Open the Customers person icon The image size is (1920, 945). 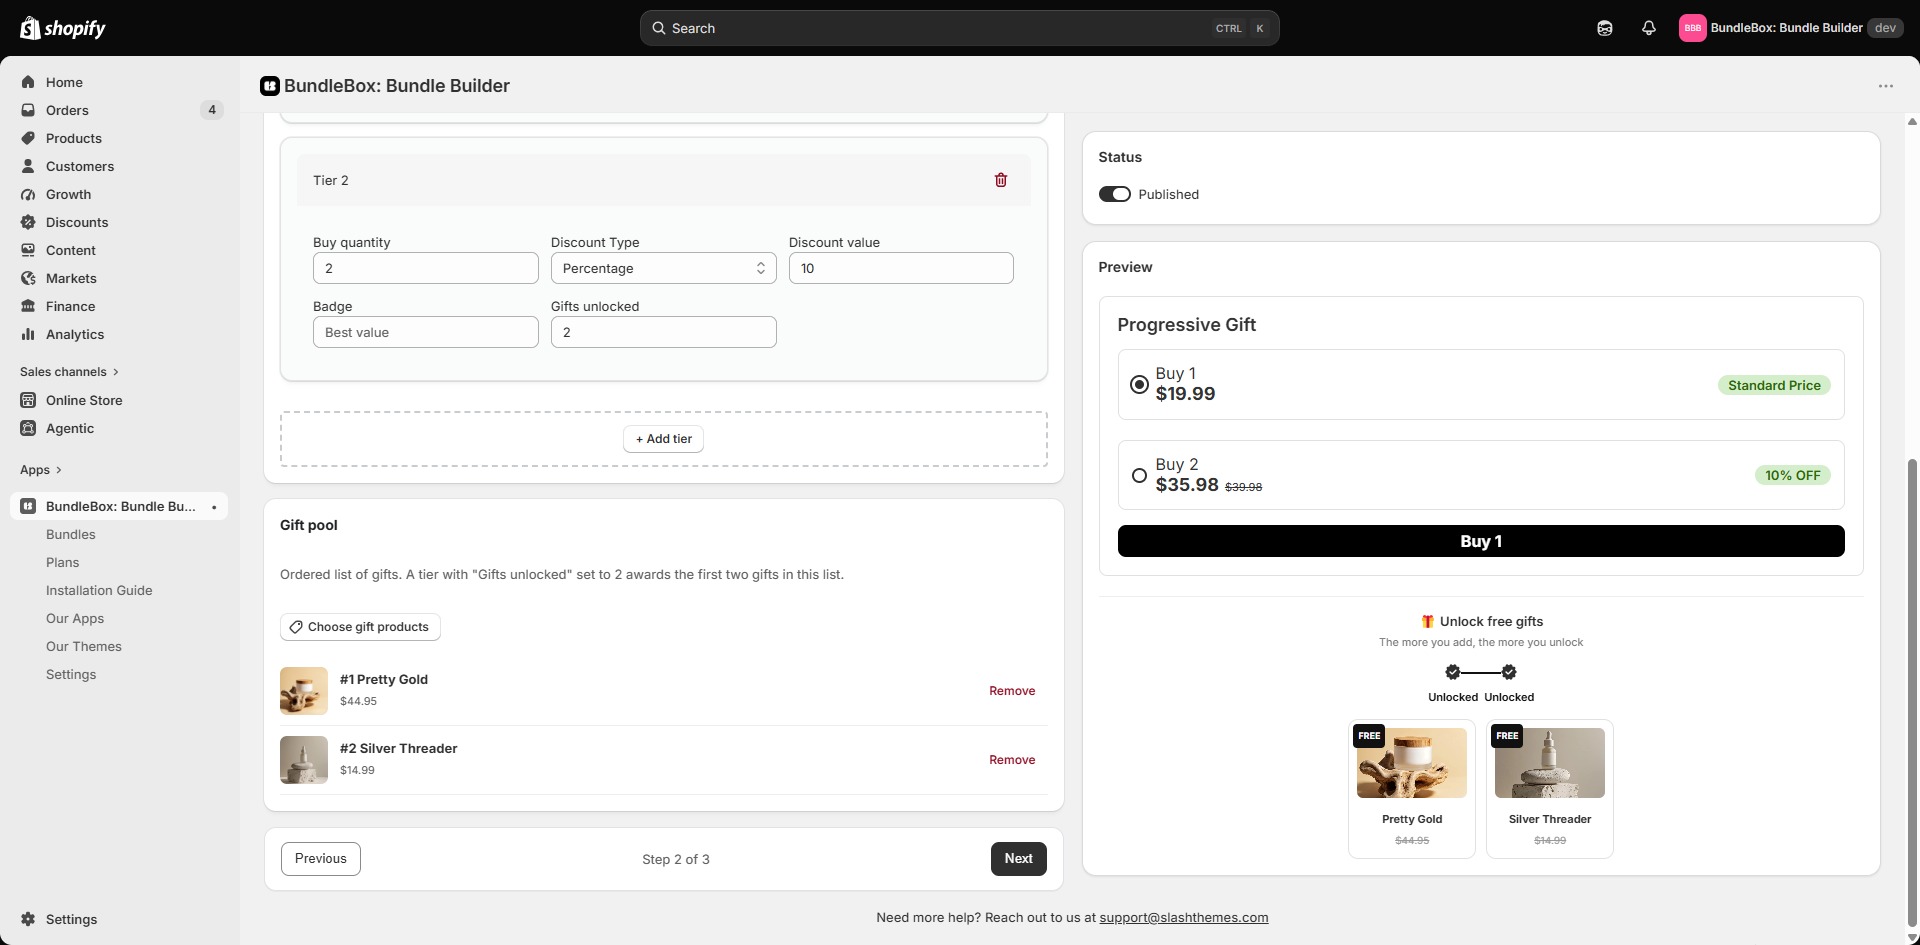coord(28,166)
